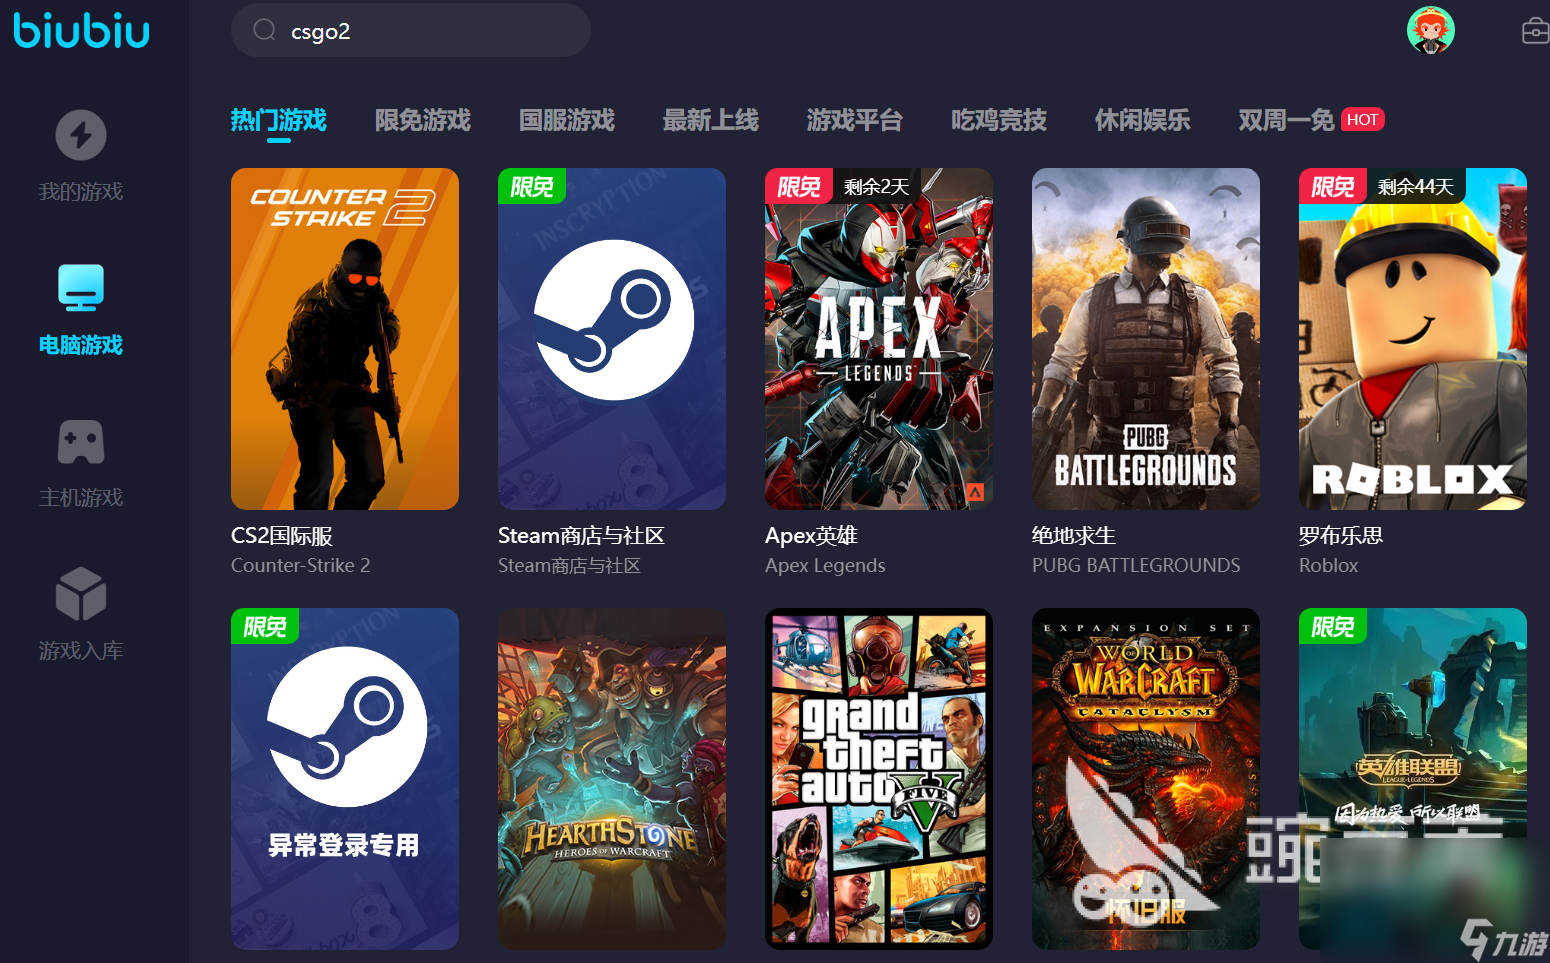The width and height of the screenshot is (1550, 963).
Task: Select the PC games monitor icon
Action: [81, 288]
